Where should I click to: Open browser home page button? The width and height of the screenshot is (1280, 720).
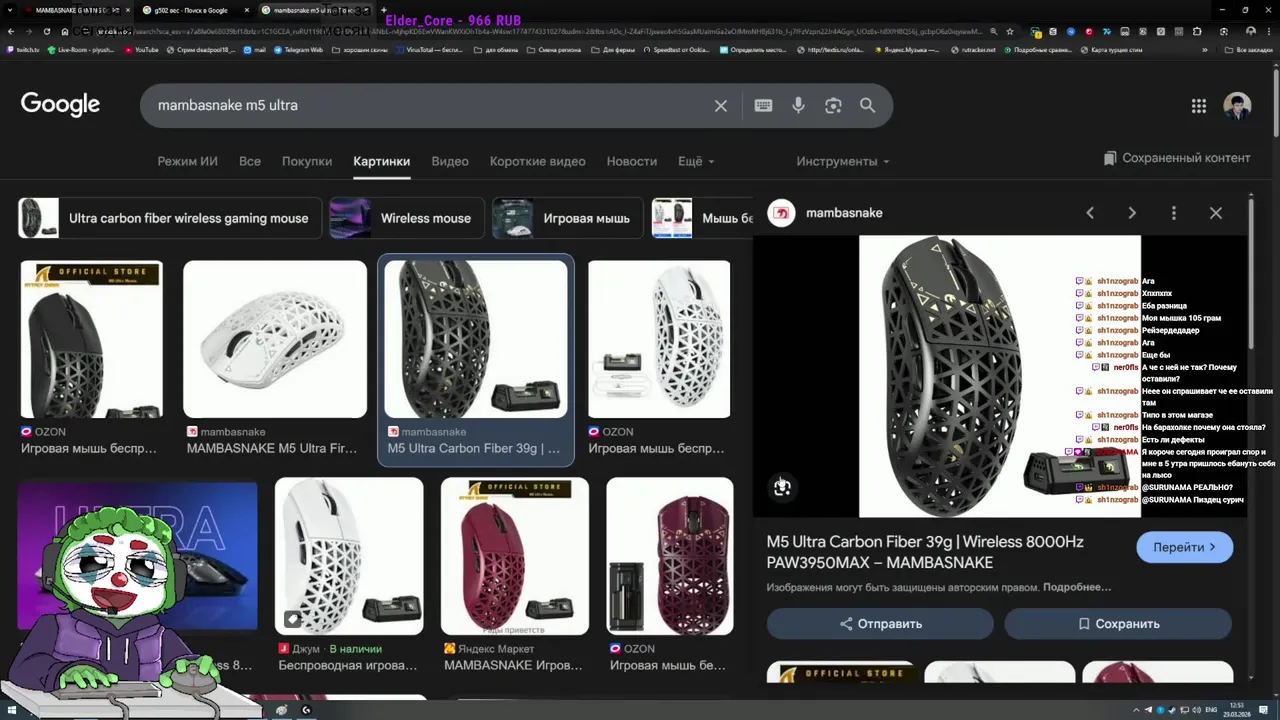[64, 31]
